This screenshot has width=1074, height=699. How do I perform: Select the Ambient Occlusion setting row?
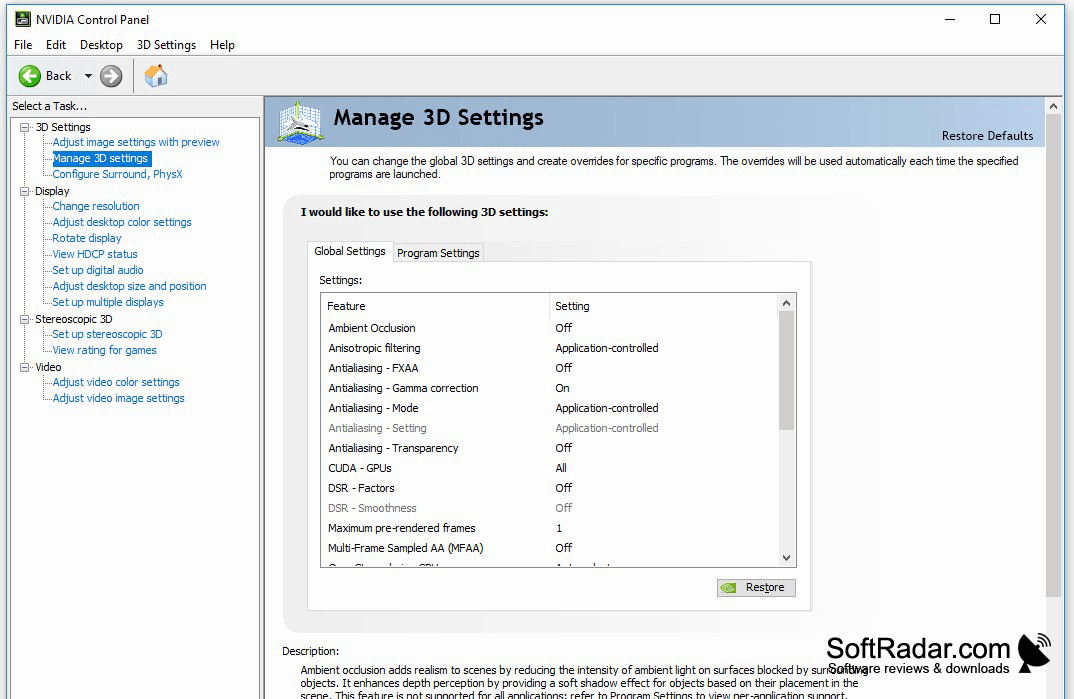point(549,328)
